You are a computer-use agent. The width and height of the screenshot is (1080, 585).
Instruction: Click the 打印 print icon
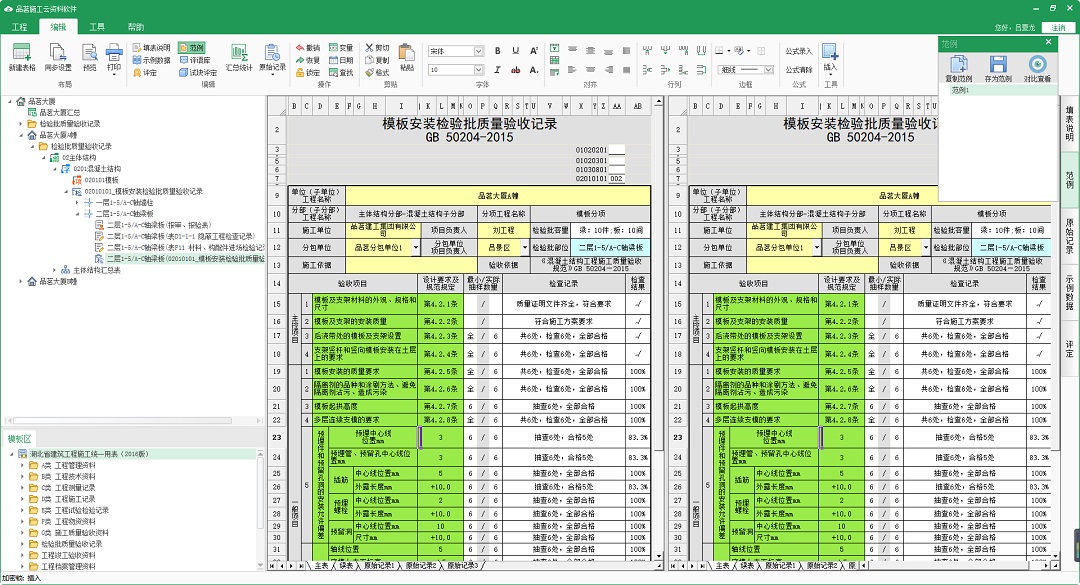pyautogui.click(x=113, y=55)
